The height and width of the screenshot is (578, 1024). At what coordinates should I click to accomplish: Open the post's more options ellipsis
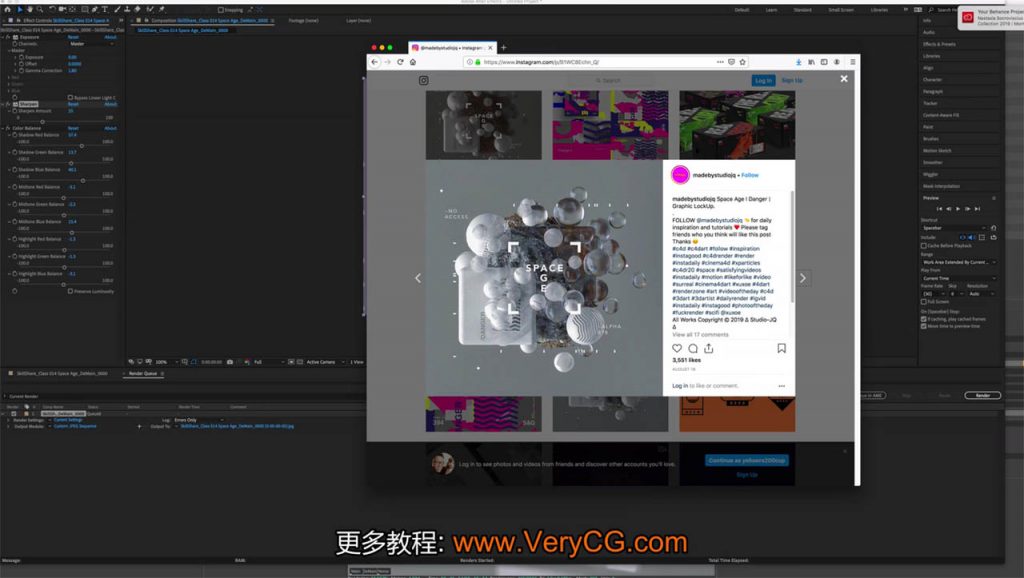(x=781, y=386)
